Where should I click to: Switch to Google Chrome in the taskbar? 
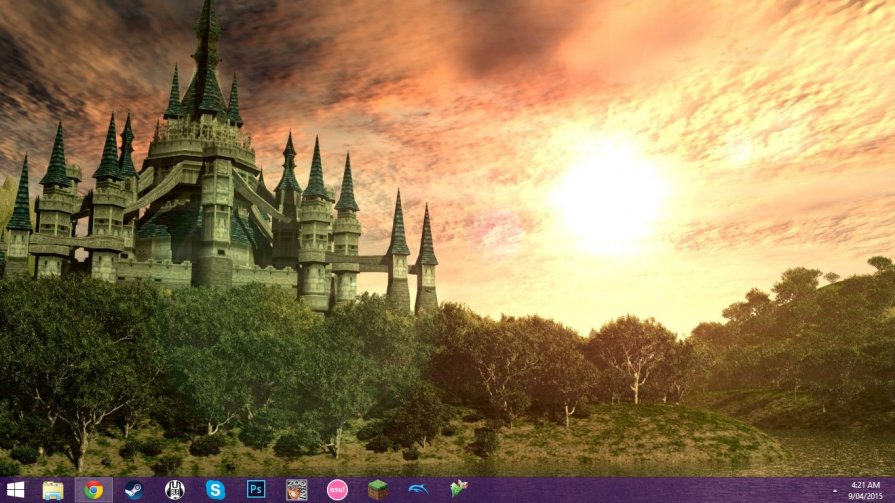pyautogui.click(x=94, y=490)
